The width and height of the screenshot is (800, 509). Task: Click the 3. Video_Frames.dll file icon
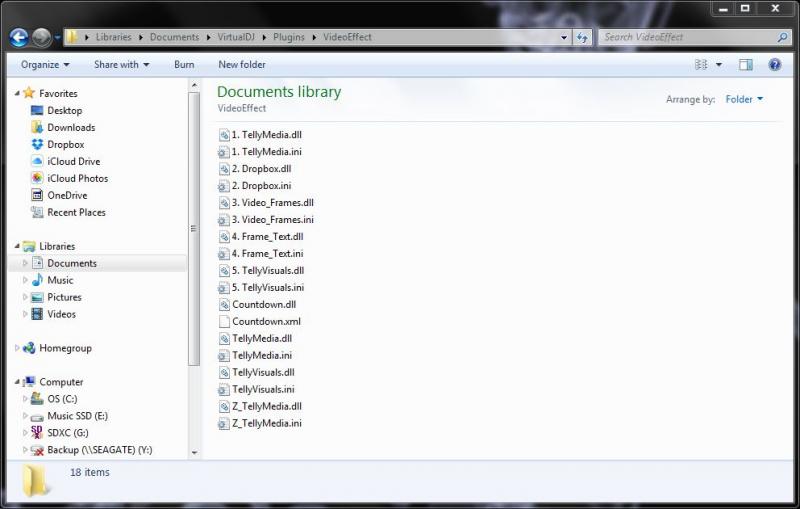pos(224,202)
